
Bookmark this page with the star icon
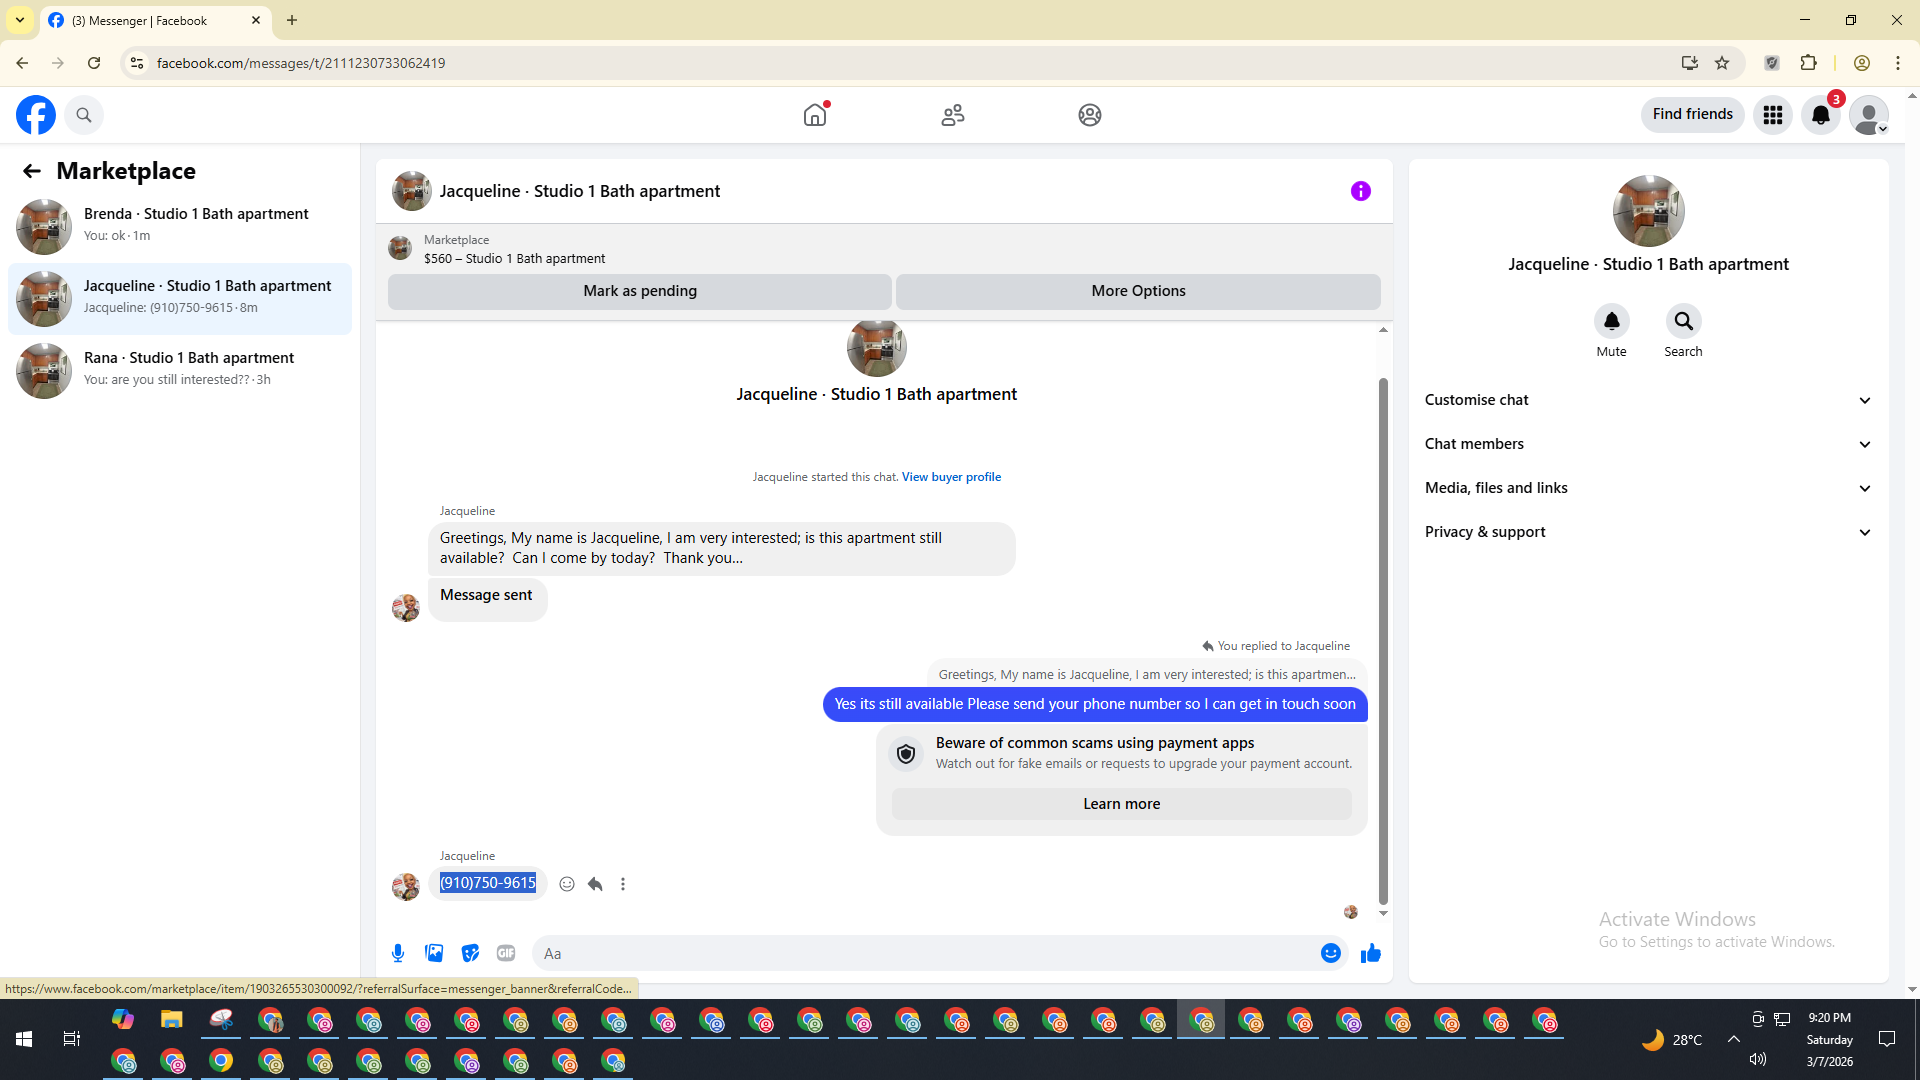1722,63
